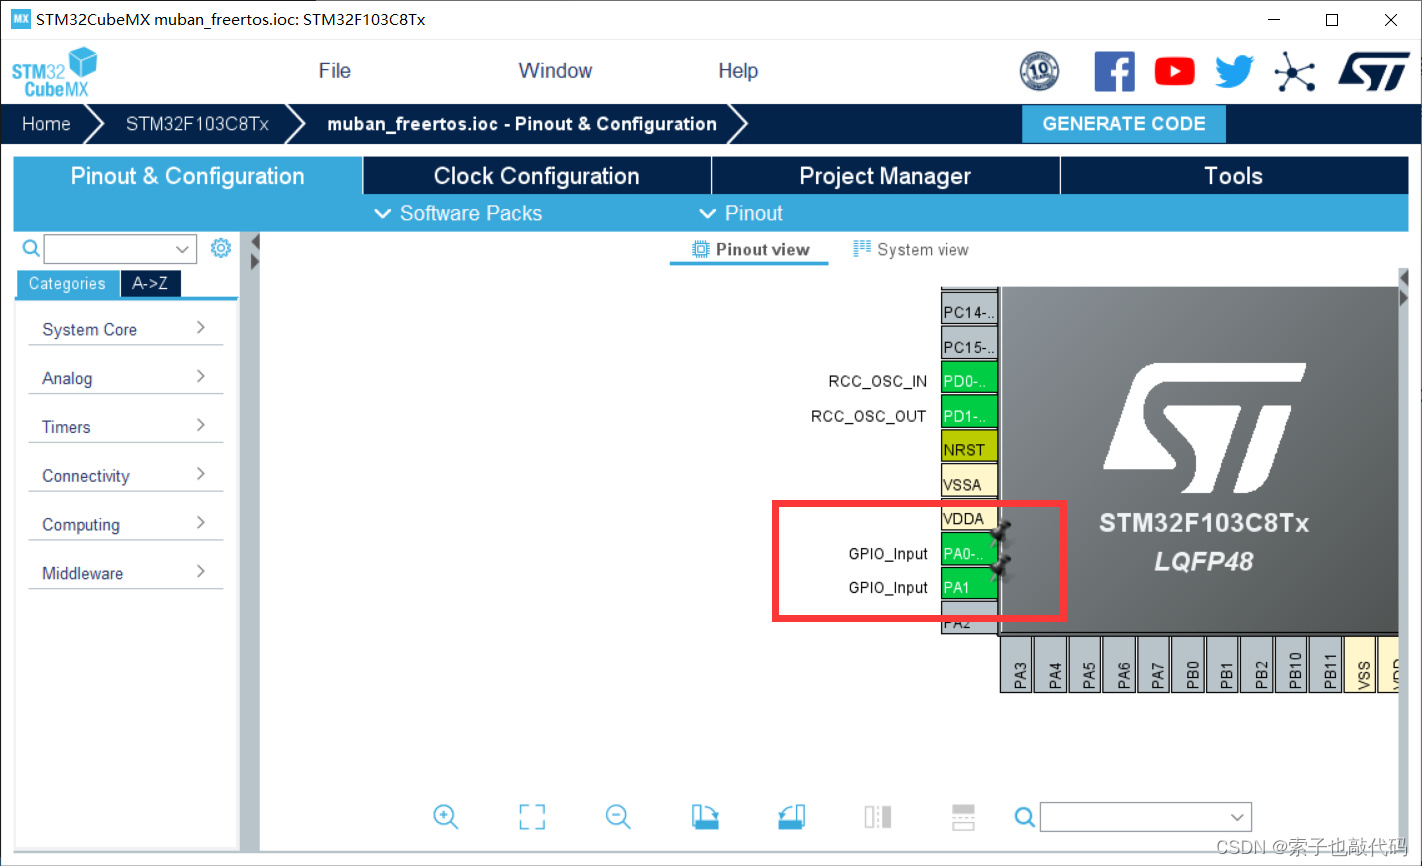Rotate the chip counter-clockwise

[792, 817]
